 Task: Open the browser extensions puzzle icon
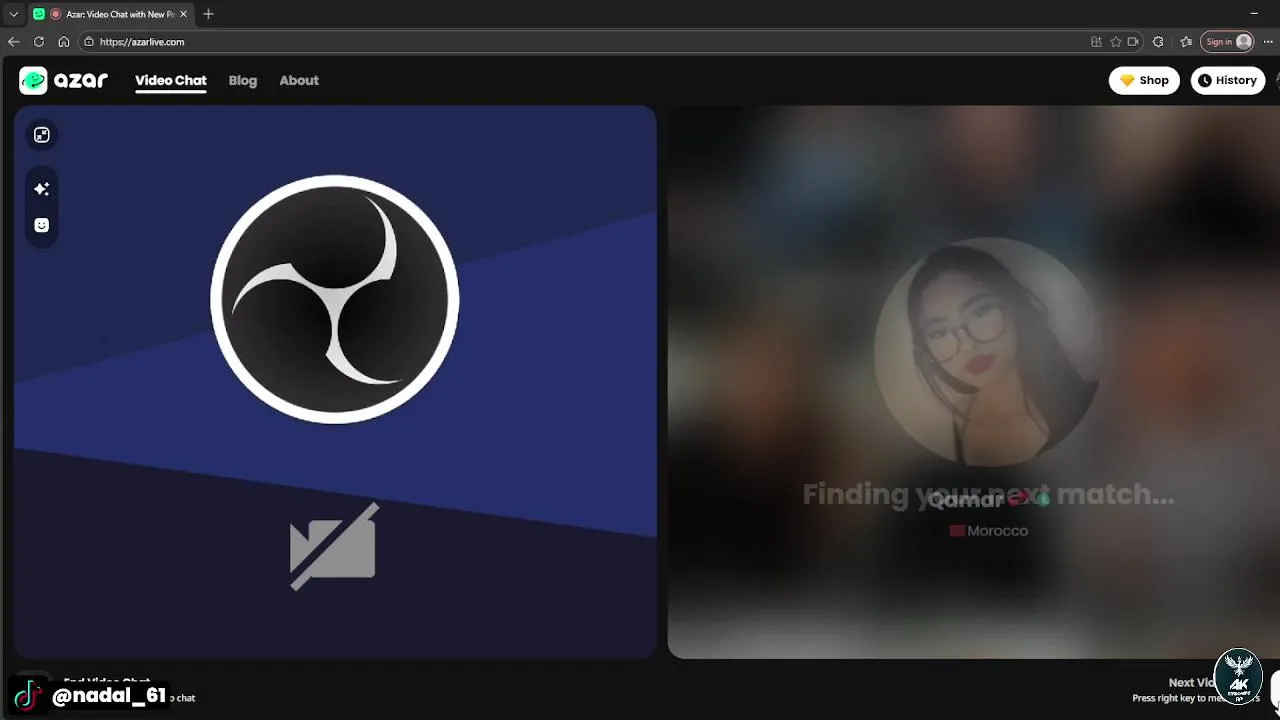coord(1158,42)
